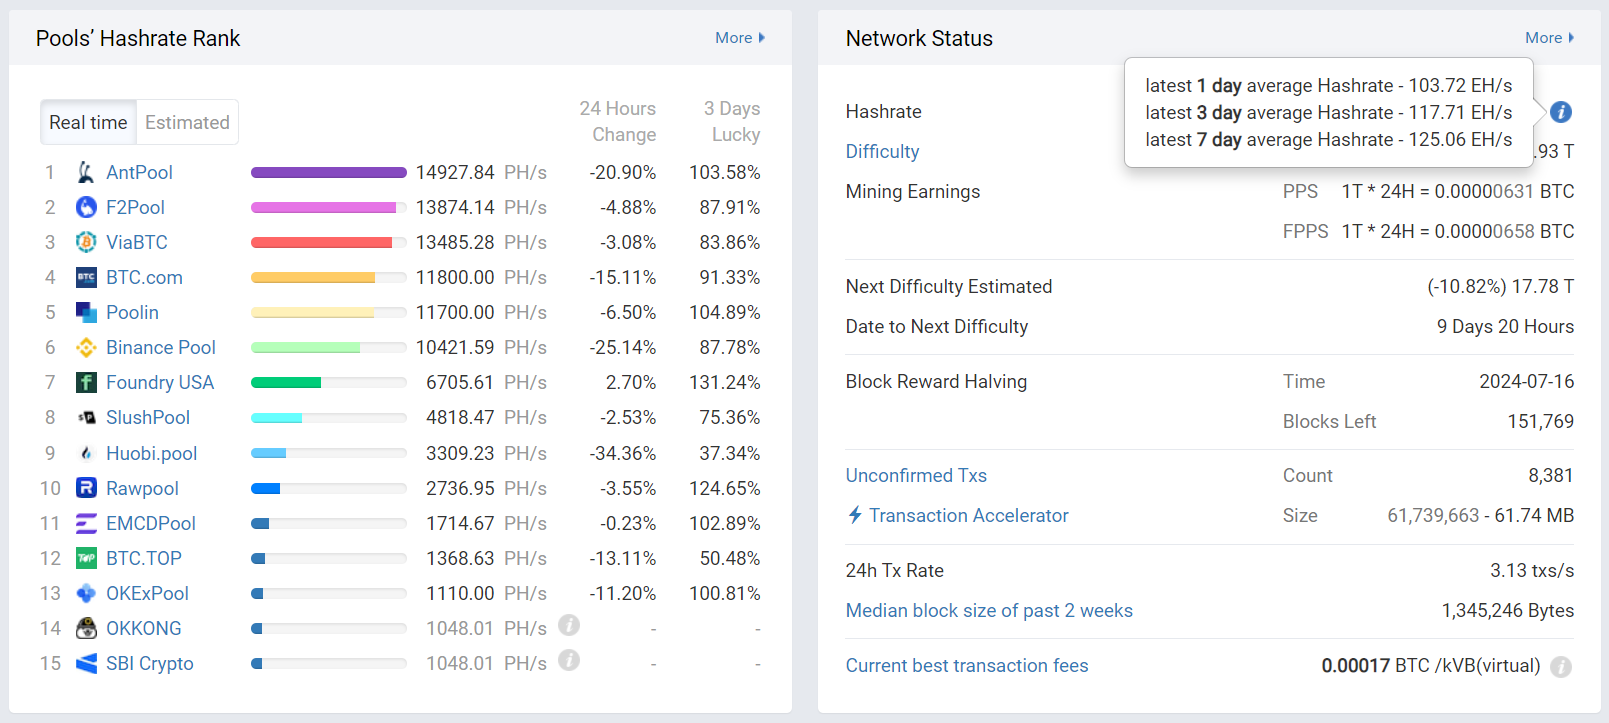
Task: Open the Foundry USA link
Action: click(x=160, y=382)
